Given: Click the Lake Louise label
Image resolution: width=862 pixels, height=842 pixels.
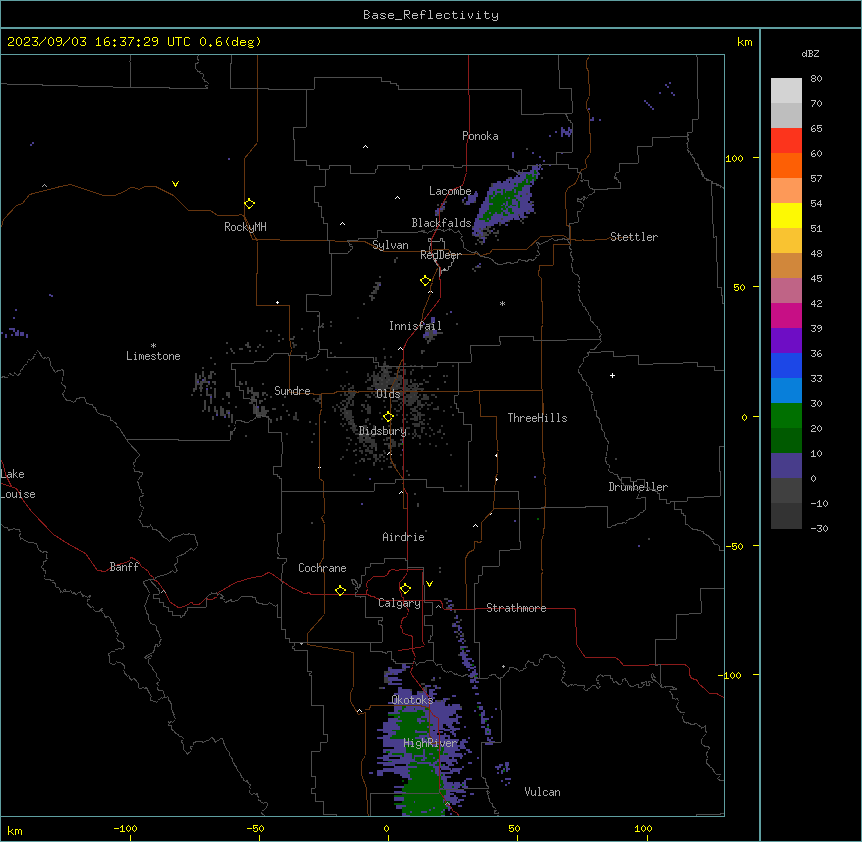Looking at the screenshot, I should pyautogui.click(x=18, y=484).
